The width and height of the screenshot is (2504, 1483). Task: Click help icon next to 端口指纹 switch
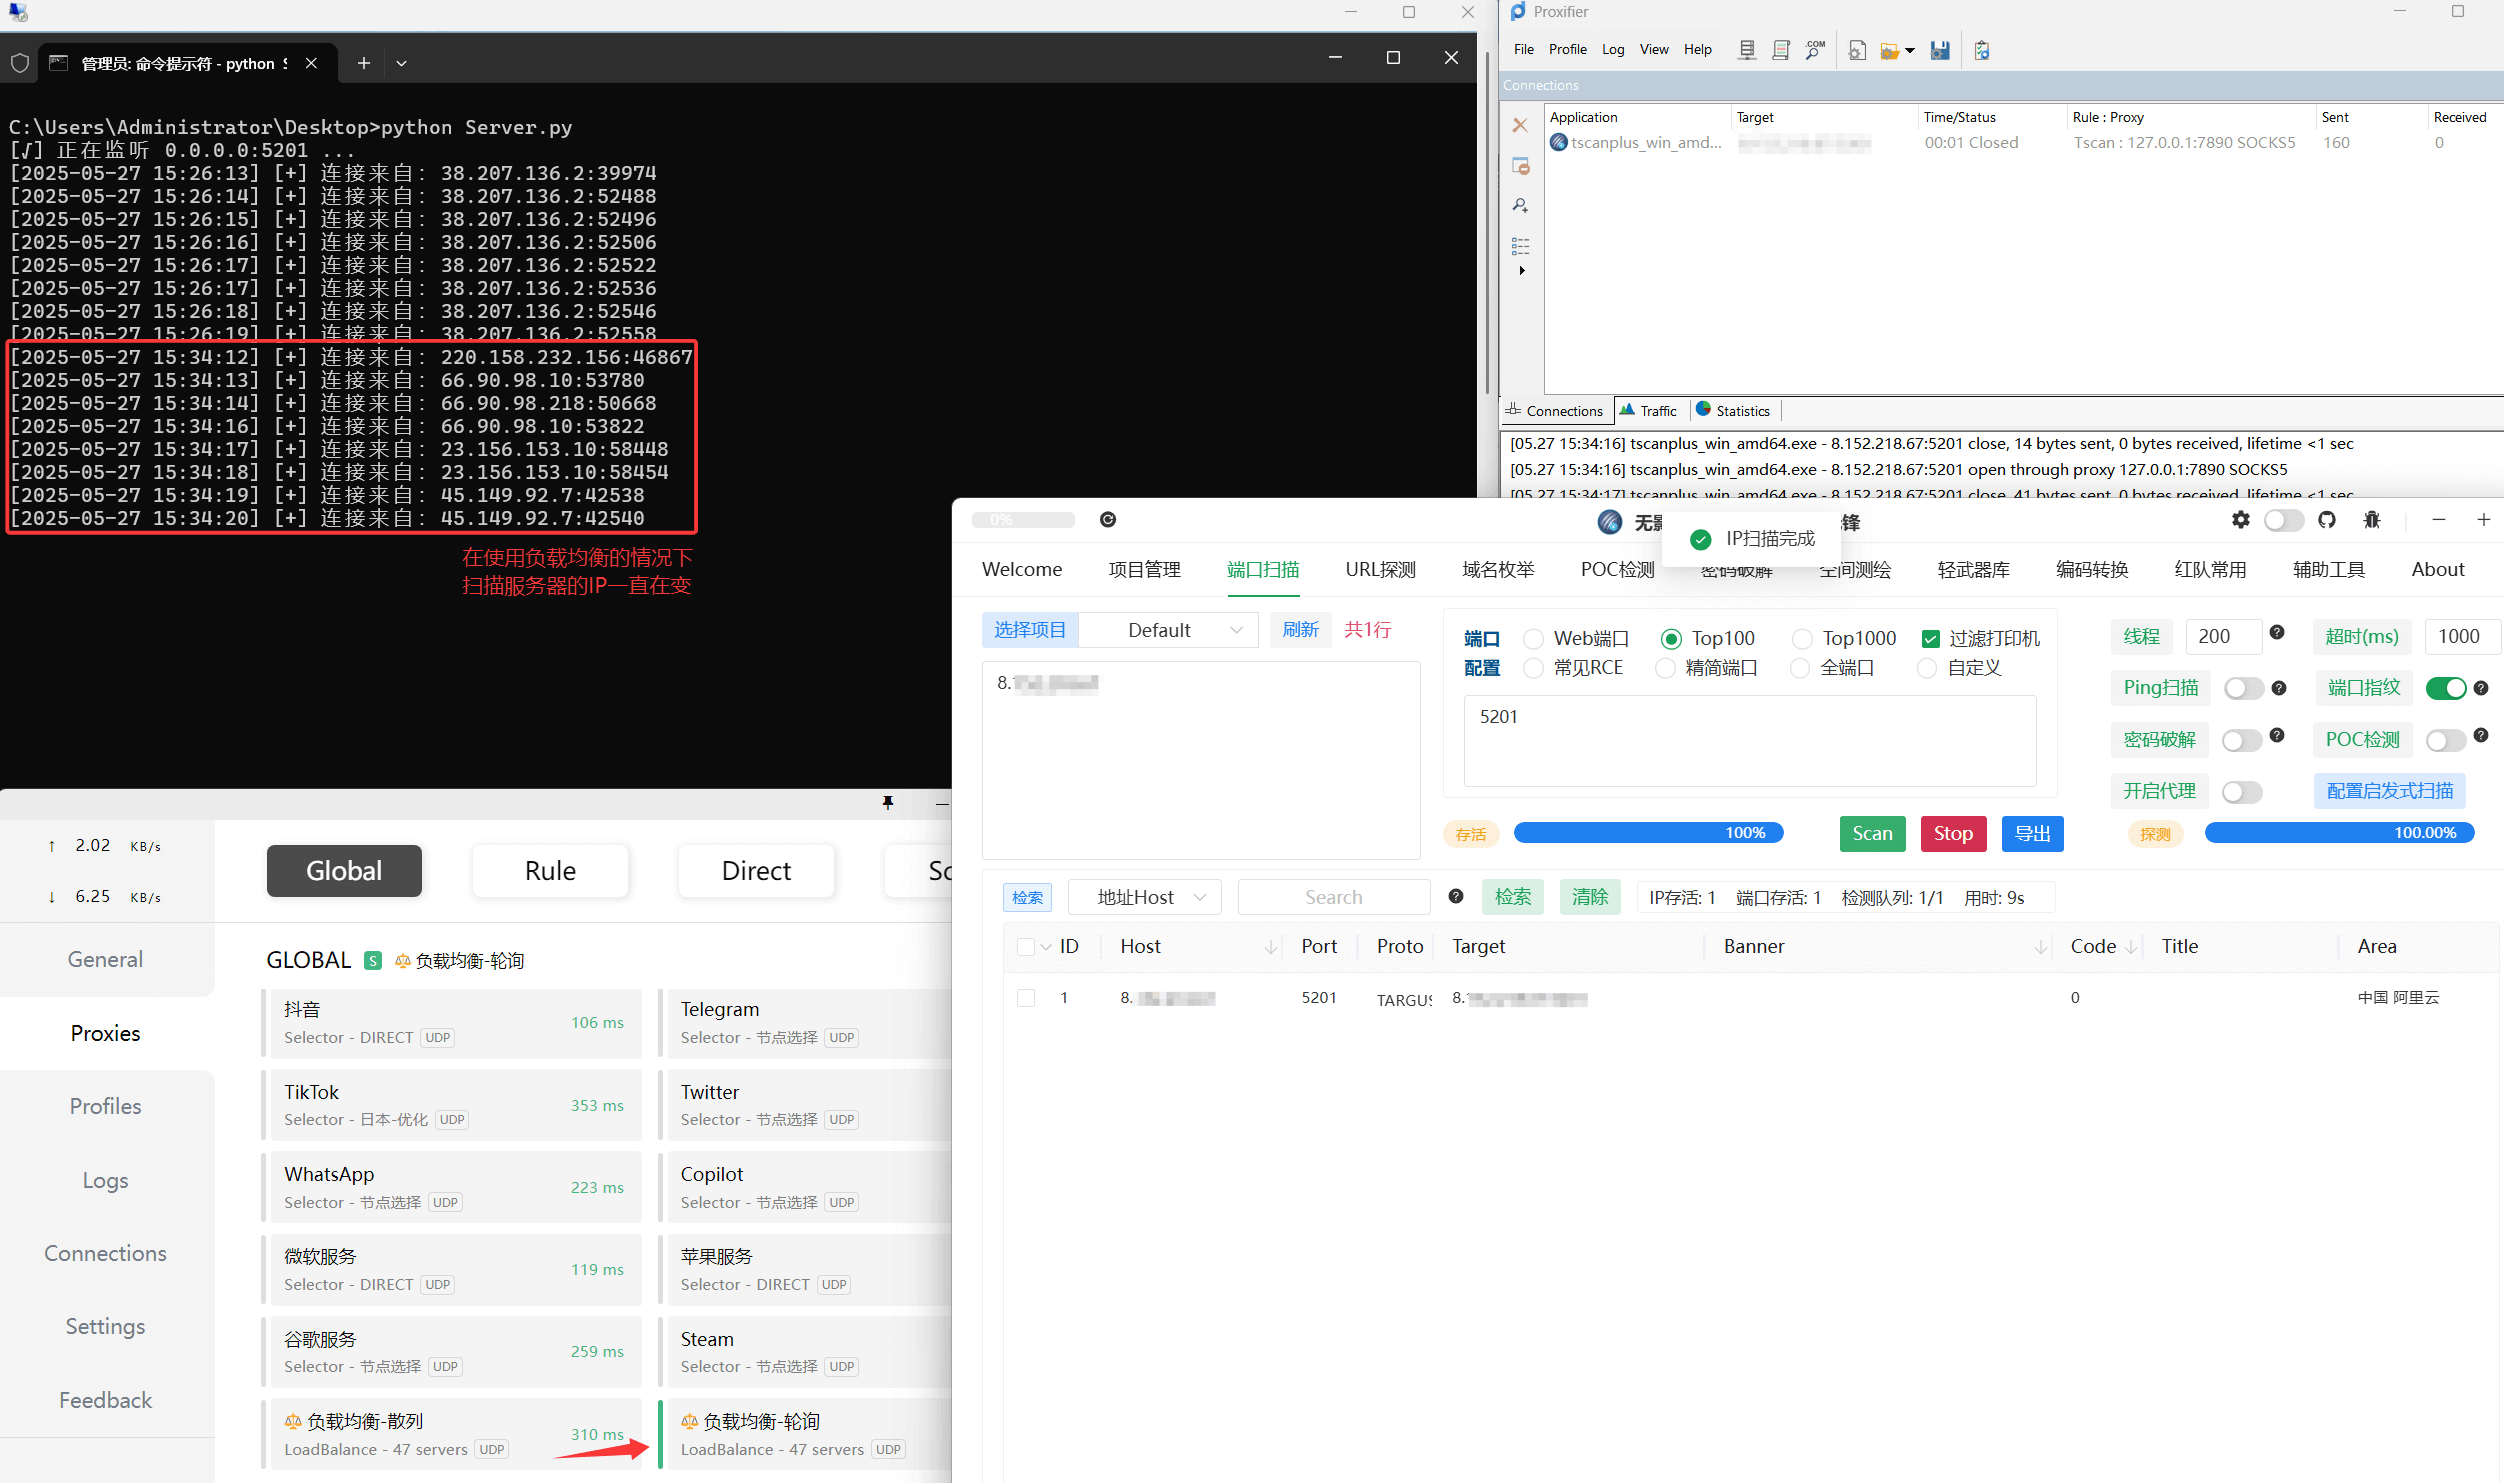2481,688
